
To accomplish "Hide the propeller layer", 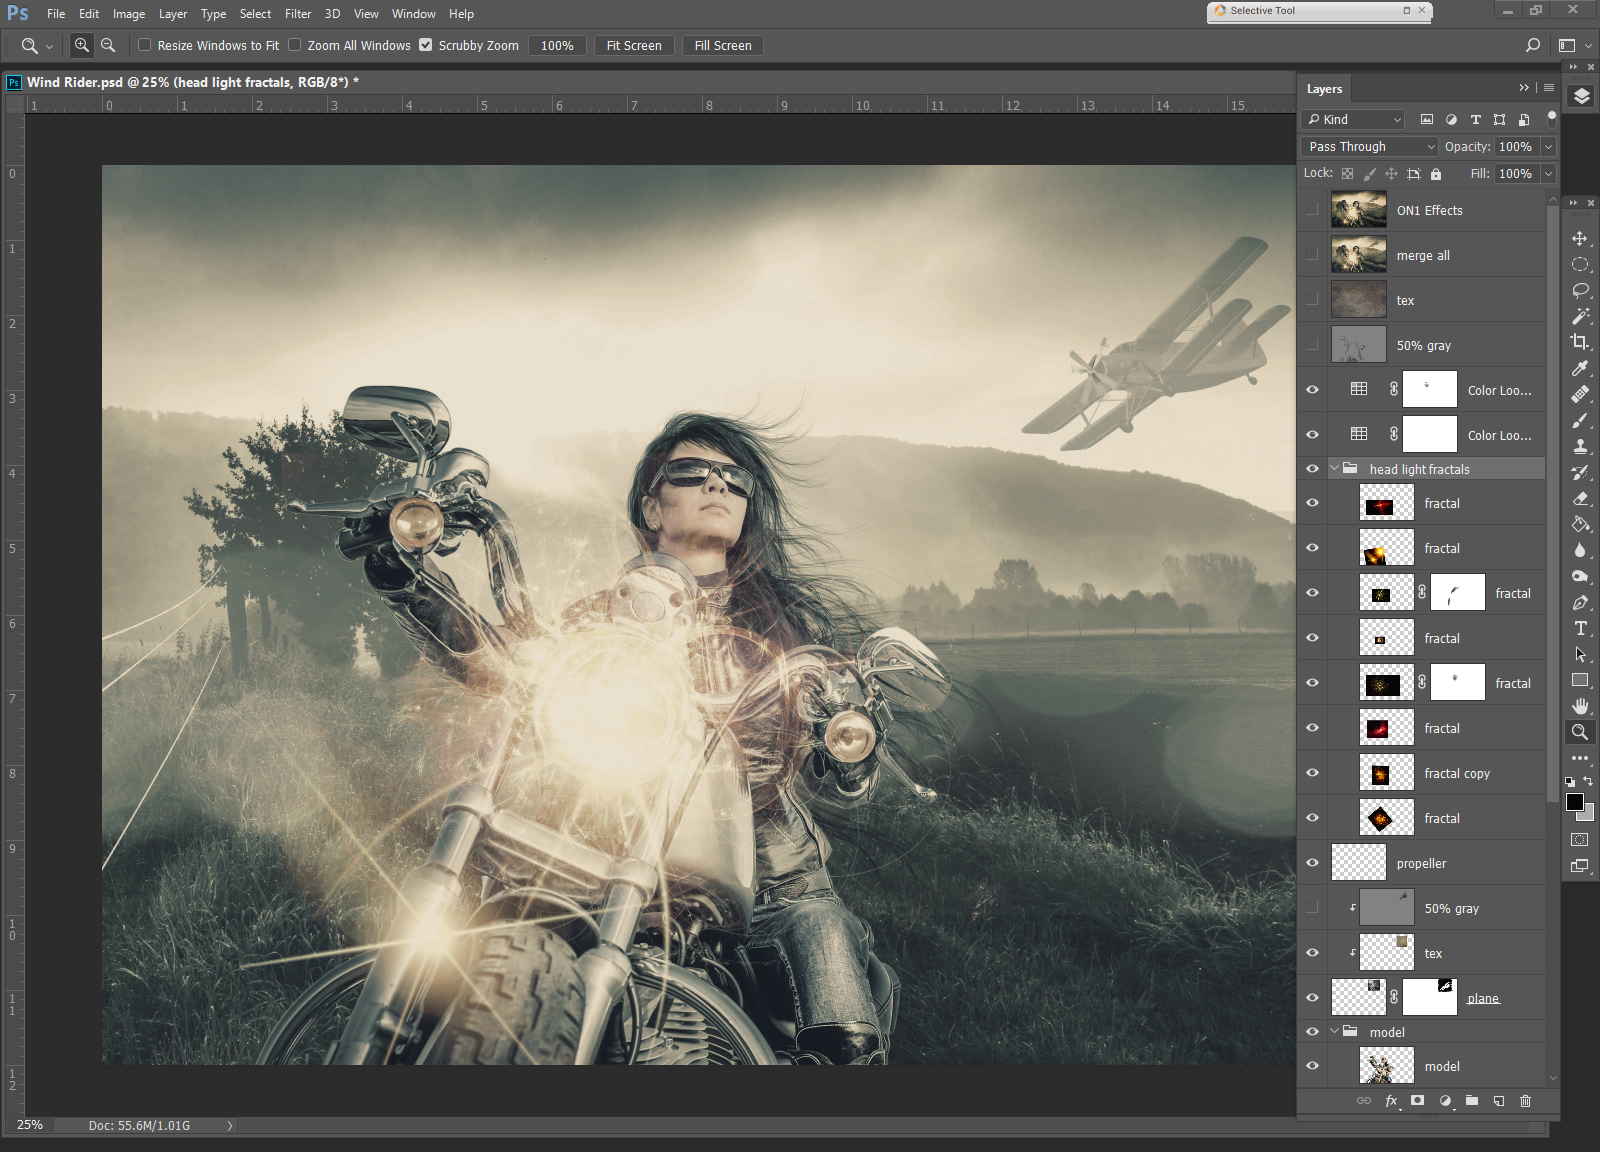I will 1312,863.
